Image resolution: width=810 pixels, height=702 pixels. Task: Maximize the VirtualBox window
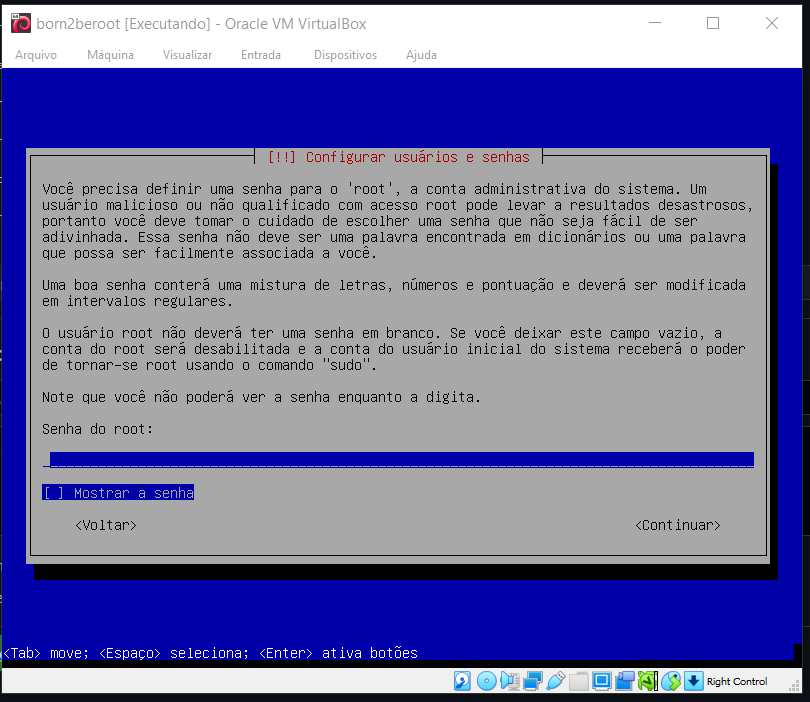click(713, 23)
